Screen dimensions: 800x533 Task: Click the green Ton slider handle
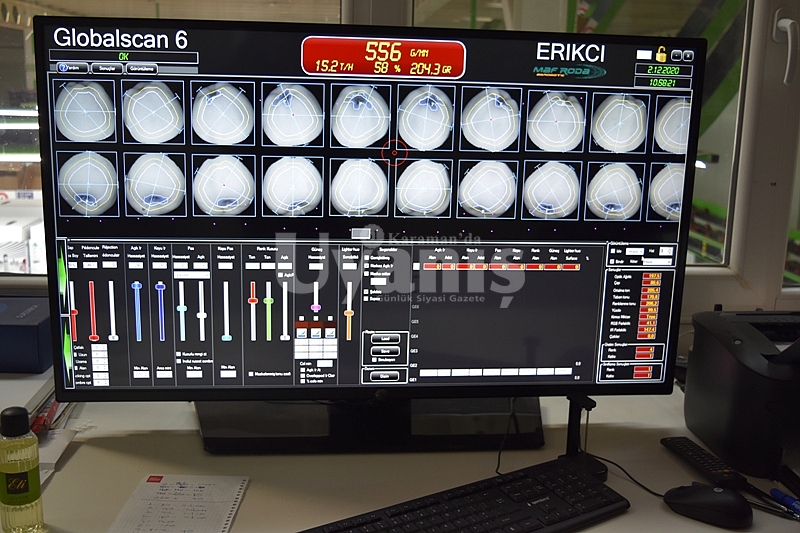(x=268, y=300)
